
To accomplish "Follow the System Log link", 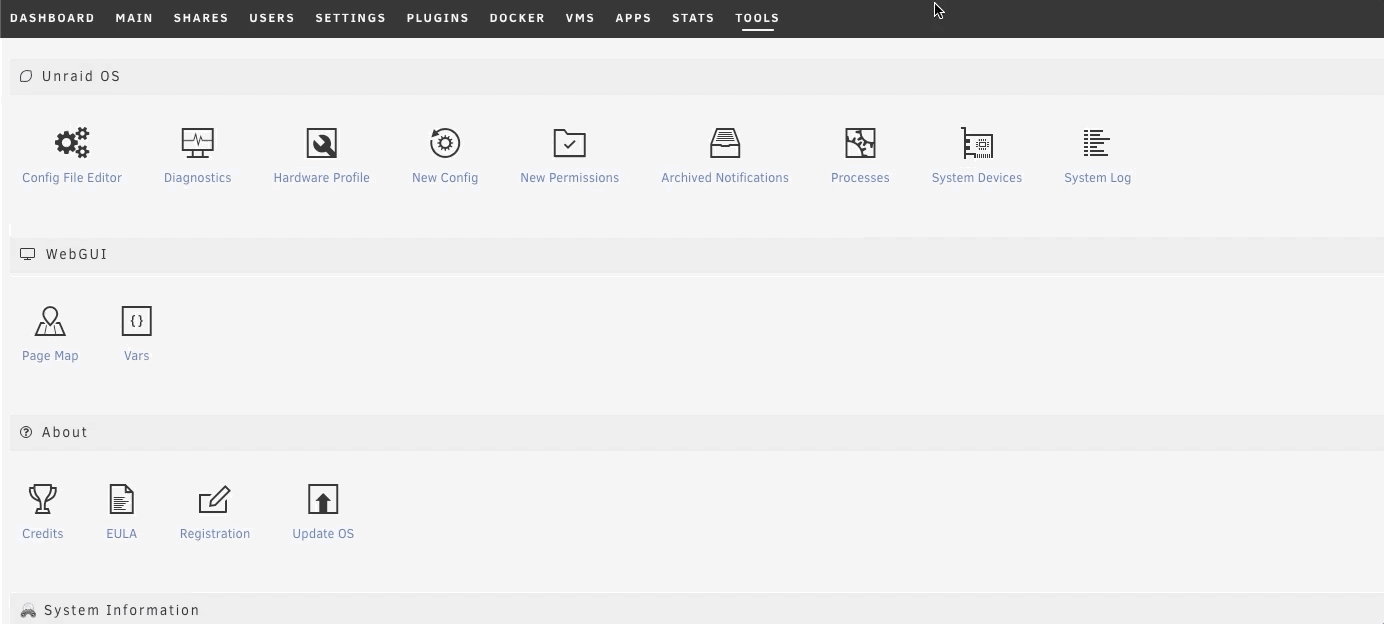I will click(x=1097, y=178).
